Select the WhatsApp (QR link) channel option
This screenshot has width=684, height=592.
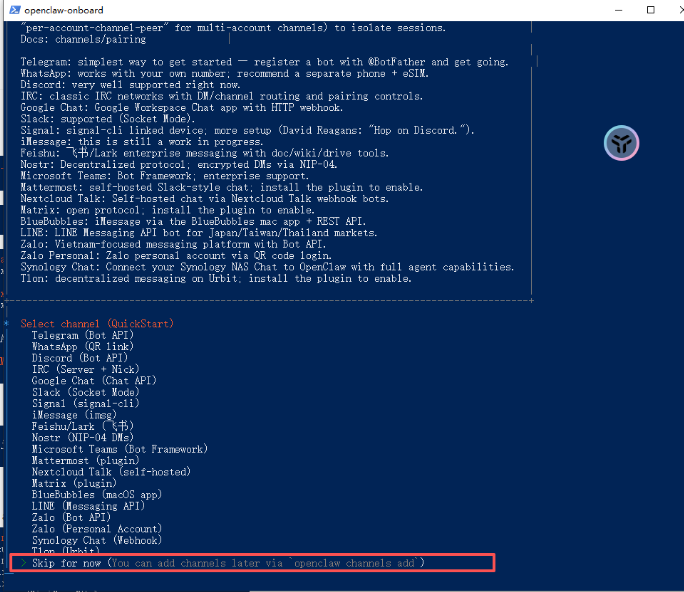pyautogui.click(x=82, y=346)
